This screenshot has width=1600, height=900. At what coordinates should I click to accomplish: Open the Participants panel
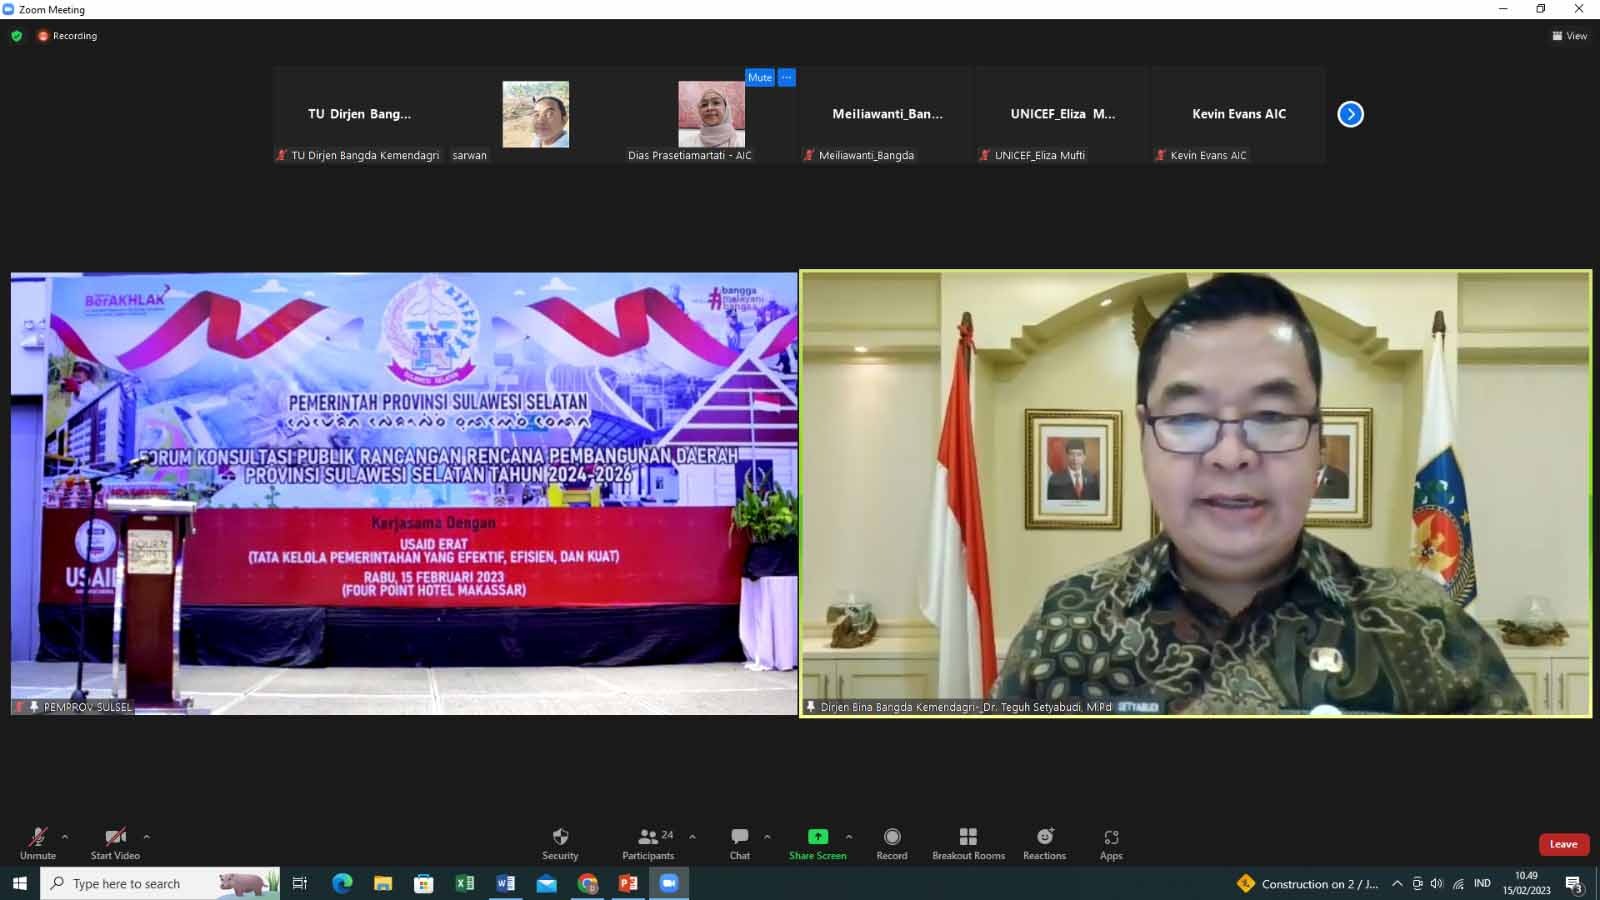tap(648, 843)
